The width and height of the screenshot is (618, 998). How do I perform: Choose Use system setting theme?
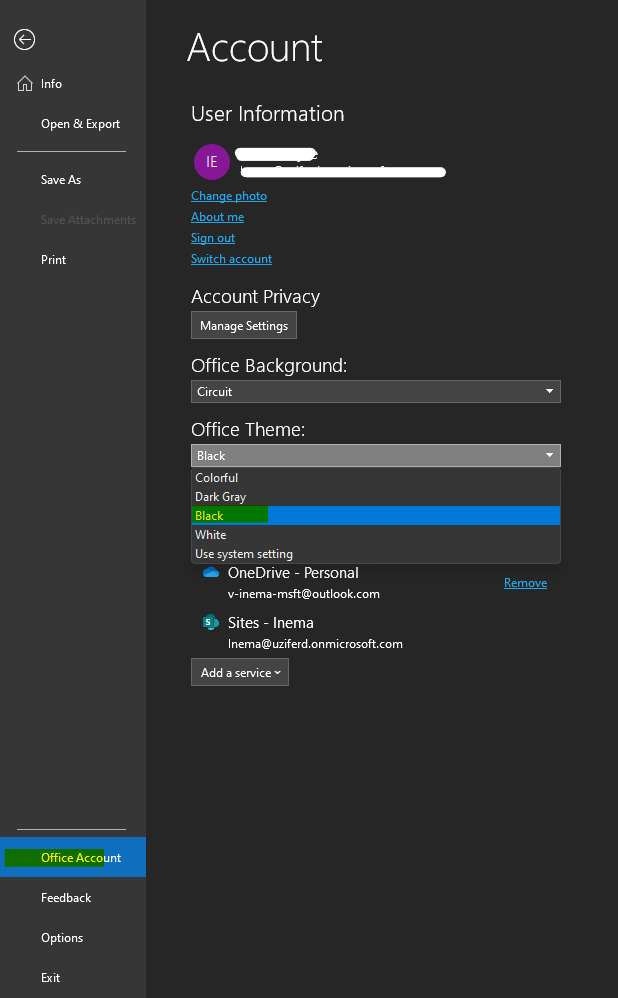[376, 554]
